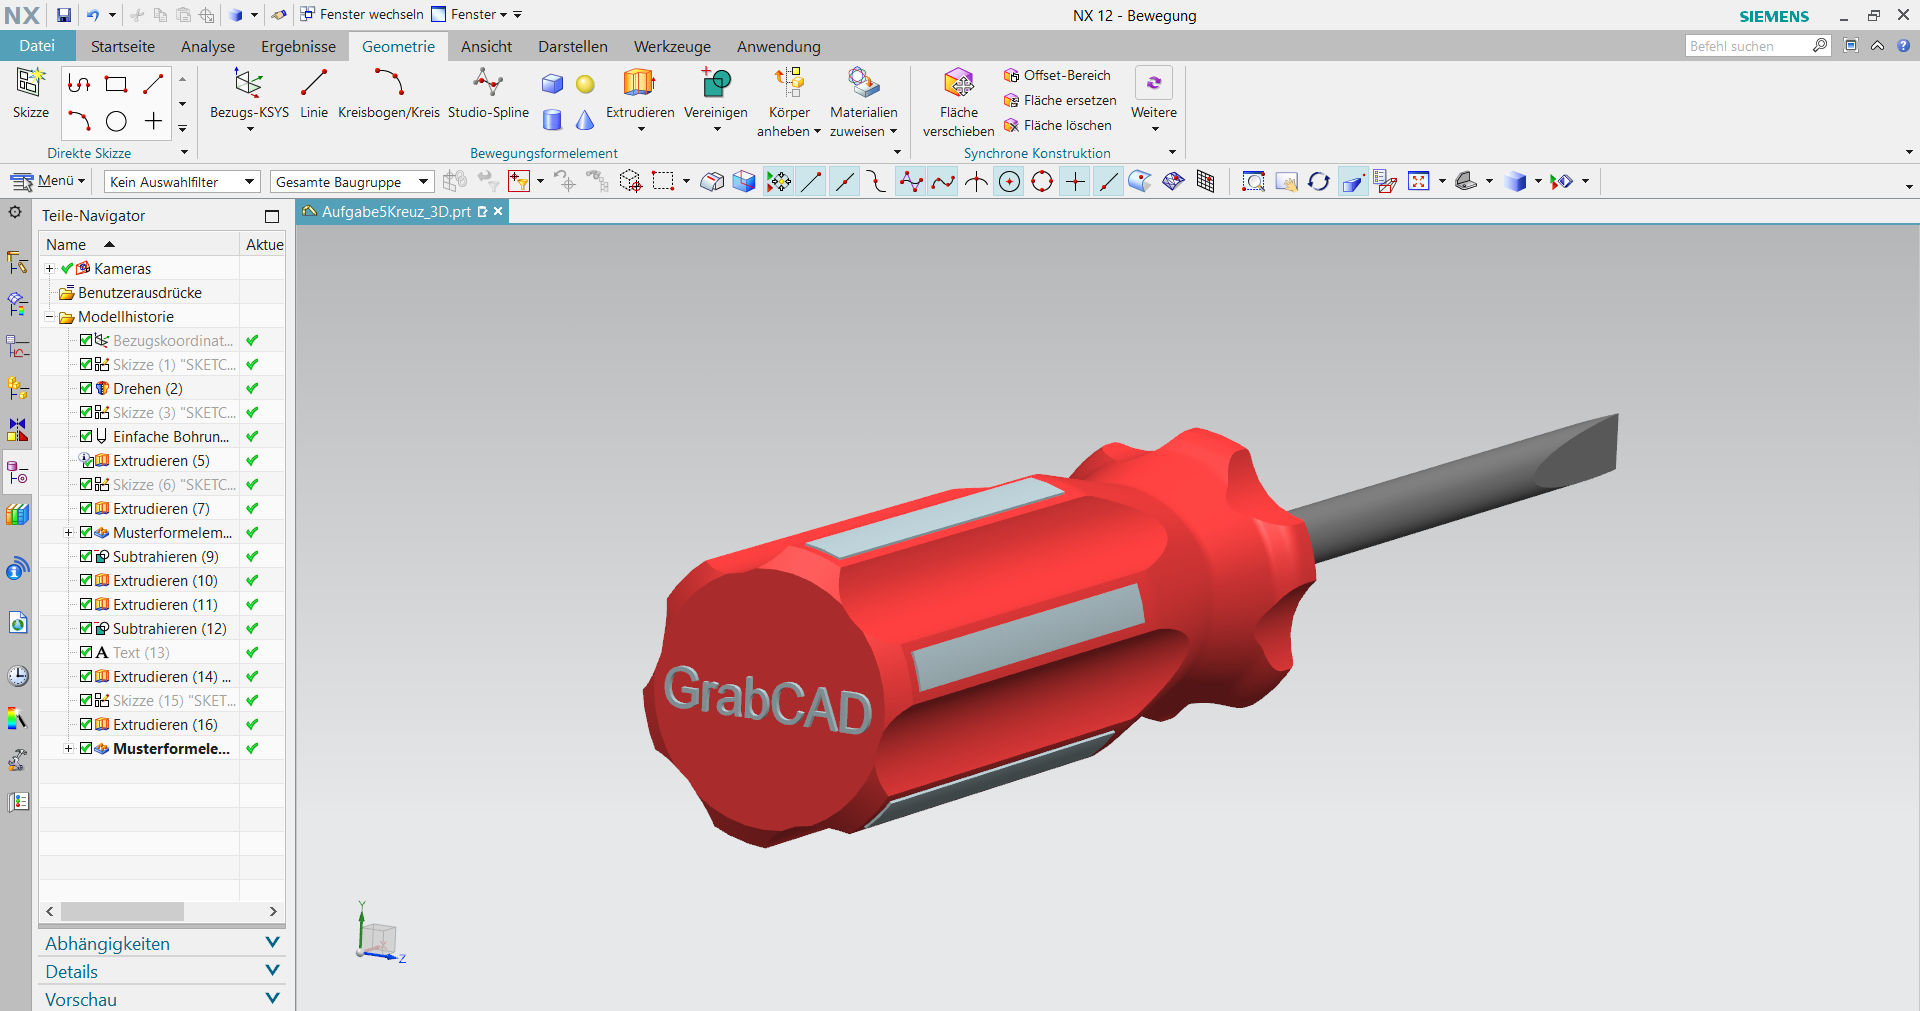1920x1011 pixels.
Task: Click the Befehl suchen search field
Action: click(x=1748, y=46)
